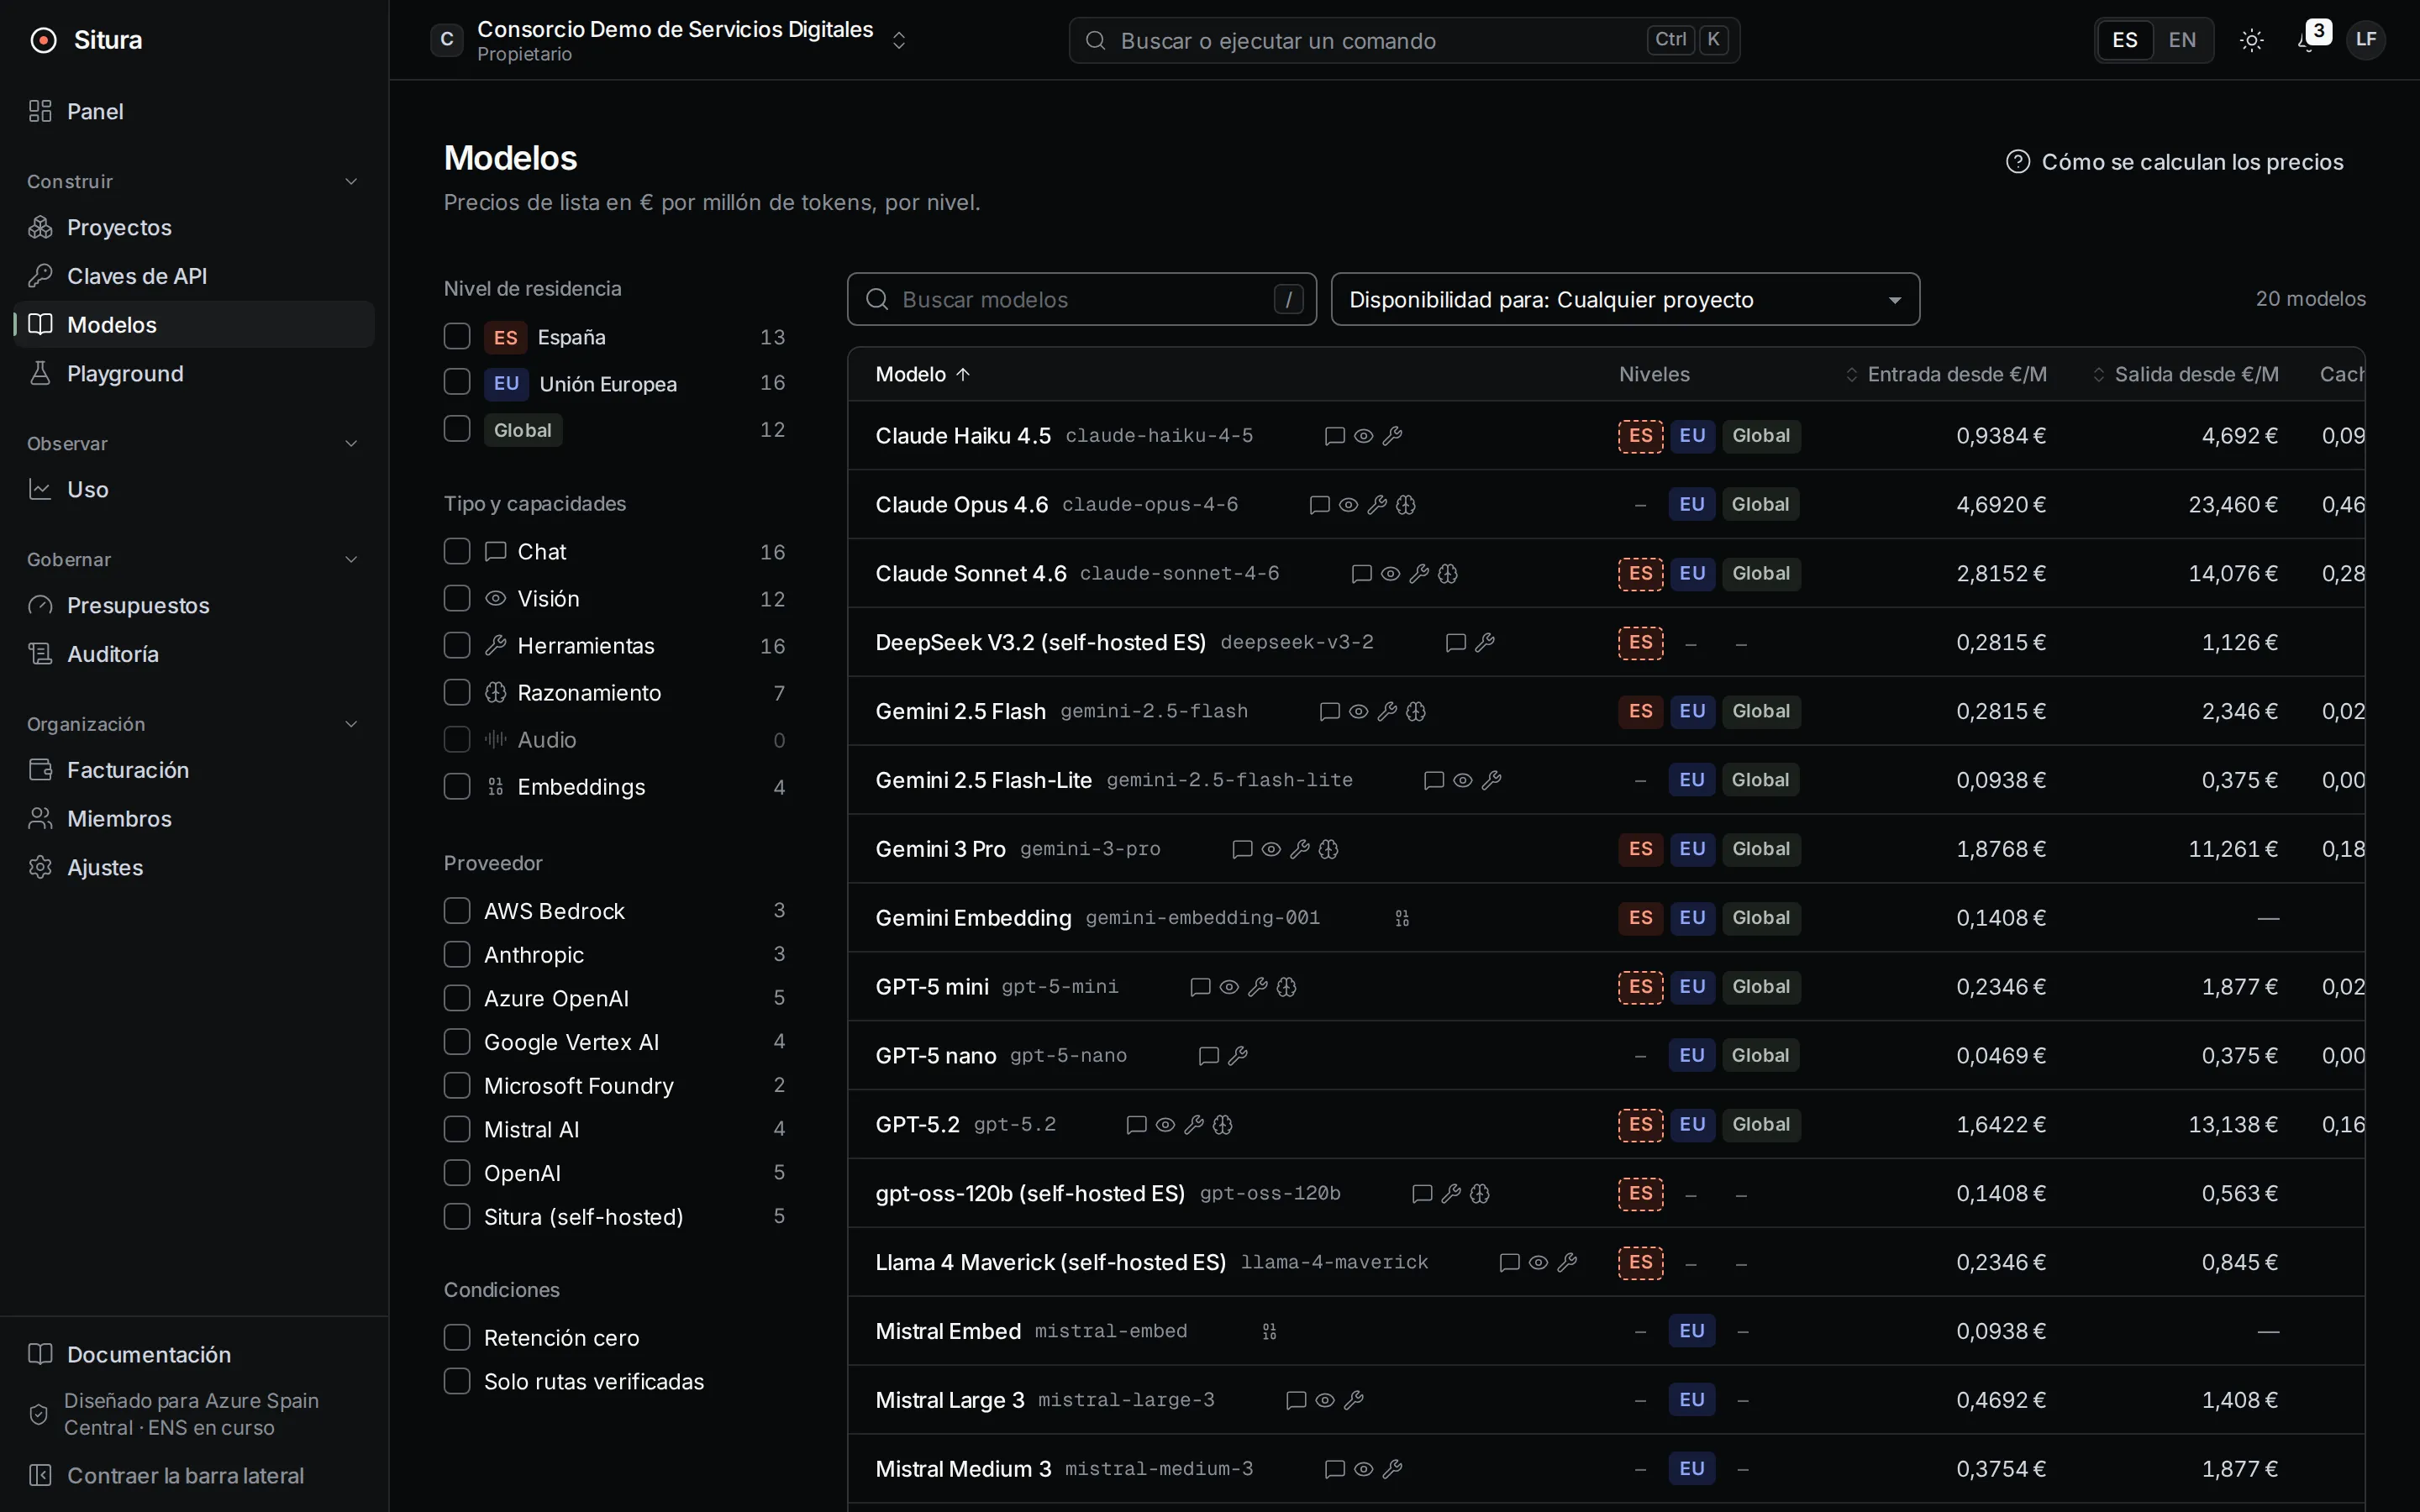Collapse the Construir sidebar section
The width and height of the screenshot is (2420, 1512).
(x=351, y=181)
